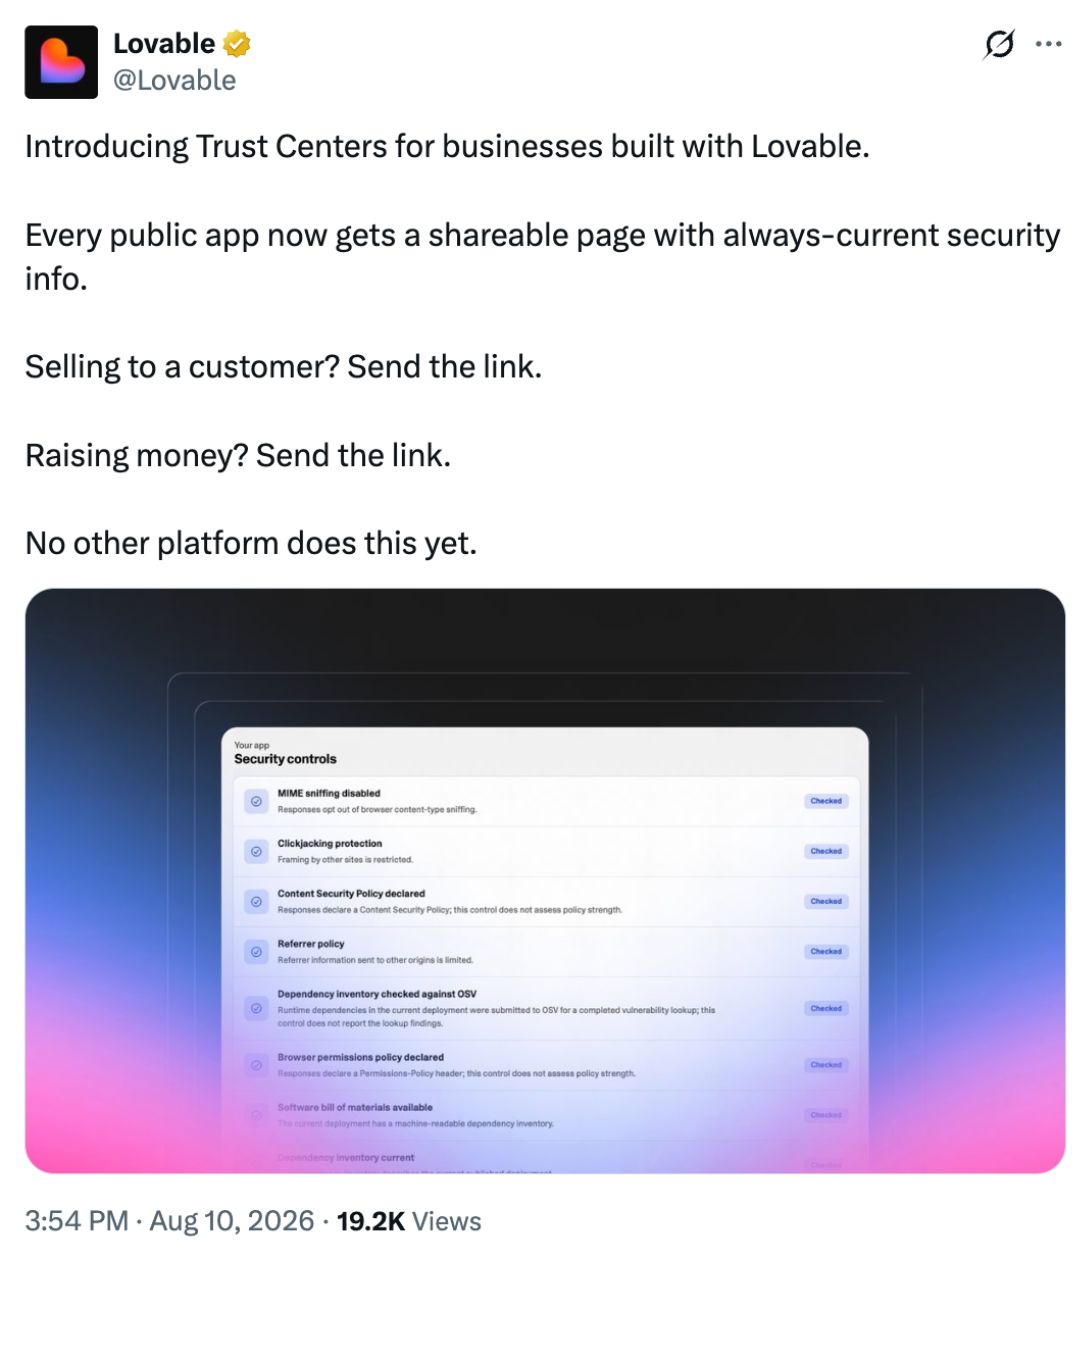The width and height of the screenshot is (1080, 1350).
Task: Click the Software bill of materials available row
Action: [545, 1115]
